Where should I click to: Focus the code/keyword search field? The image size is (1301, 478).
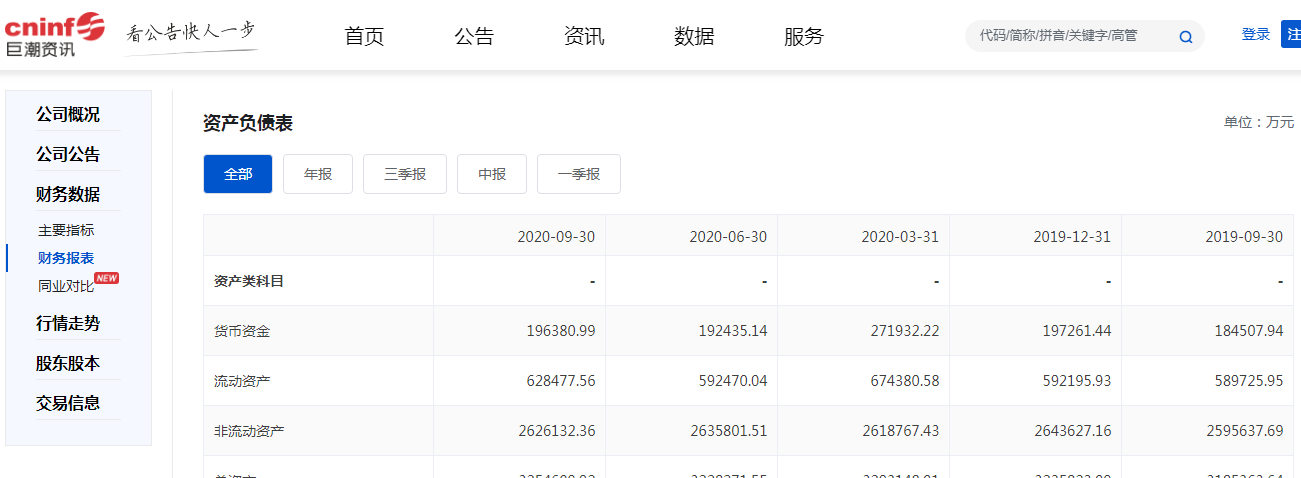1070,36
